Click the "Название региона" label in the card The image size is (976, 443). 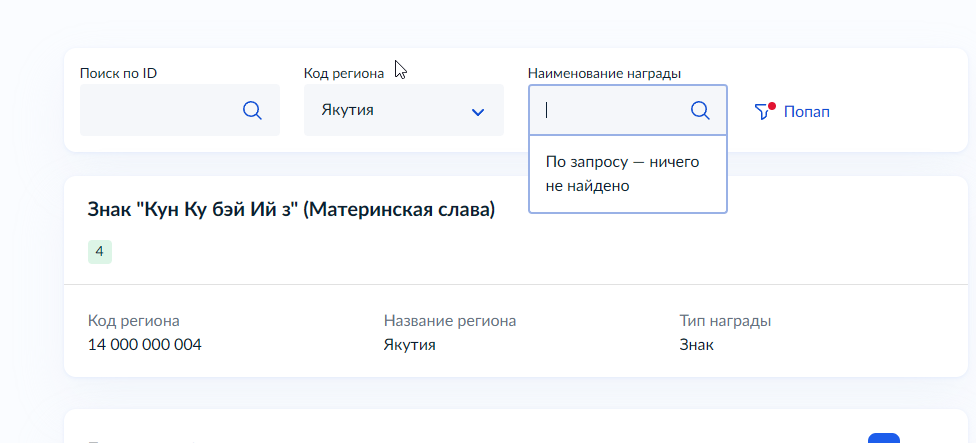coord(449,321)
